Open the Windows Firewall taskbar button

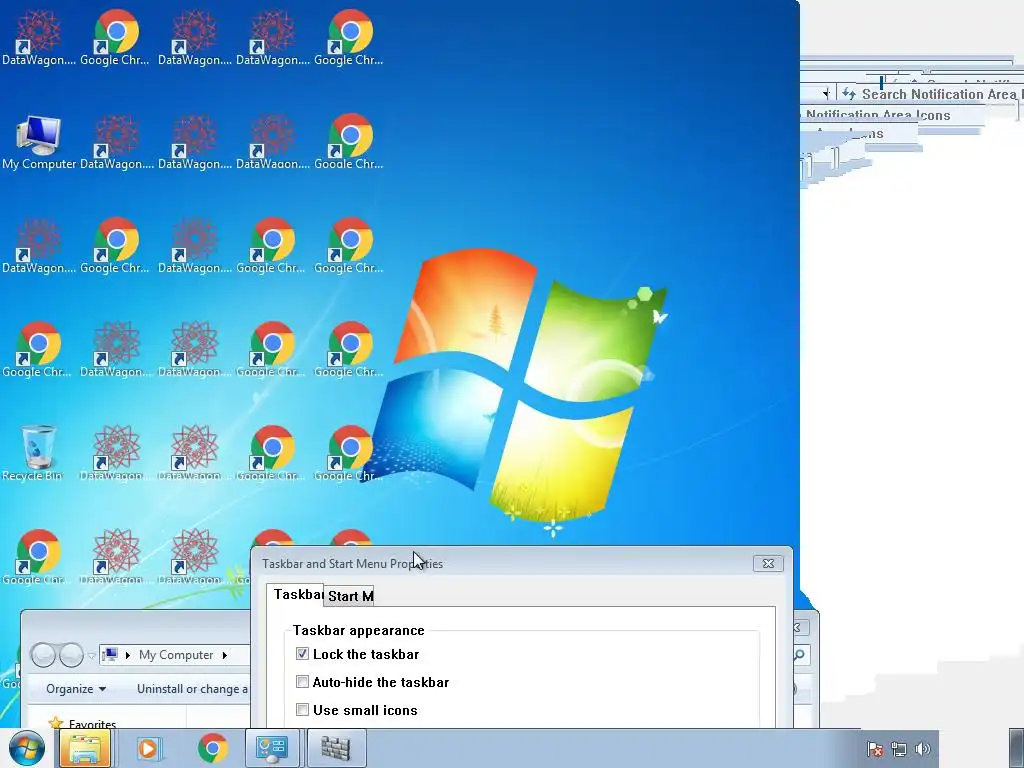click(336, 748)
